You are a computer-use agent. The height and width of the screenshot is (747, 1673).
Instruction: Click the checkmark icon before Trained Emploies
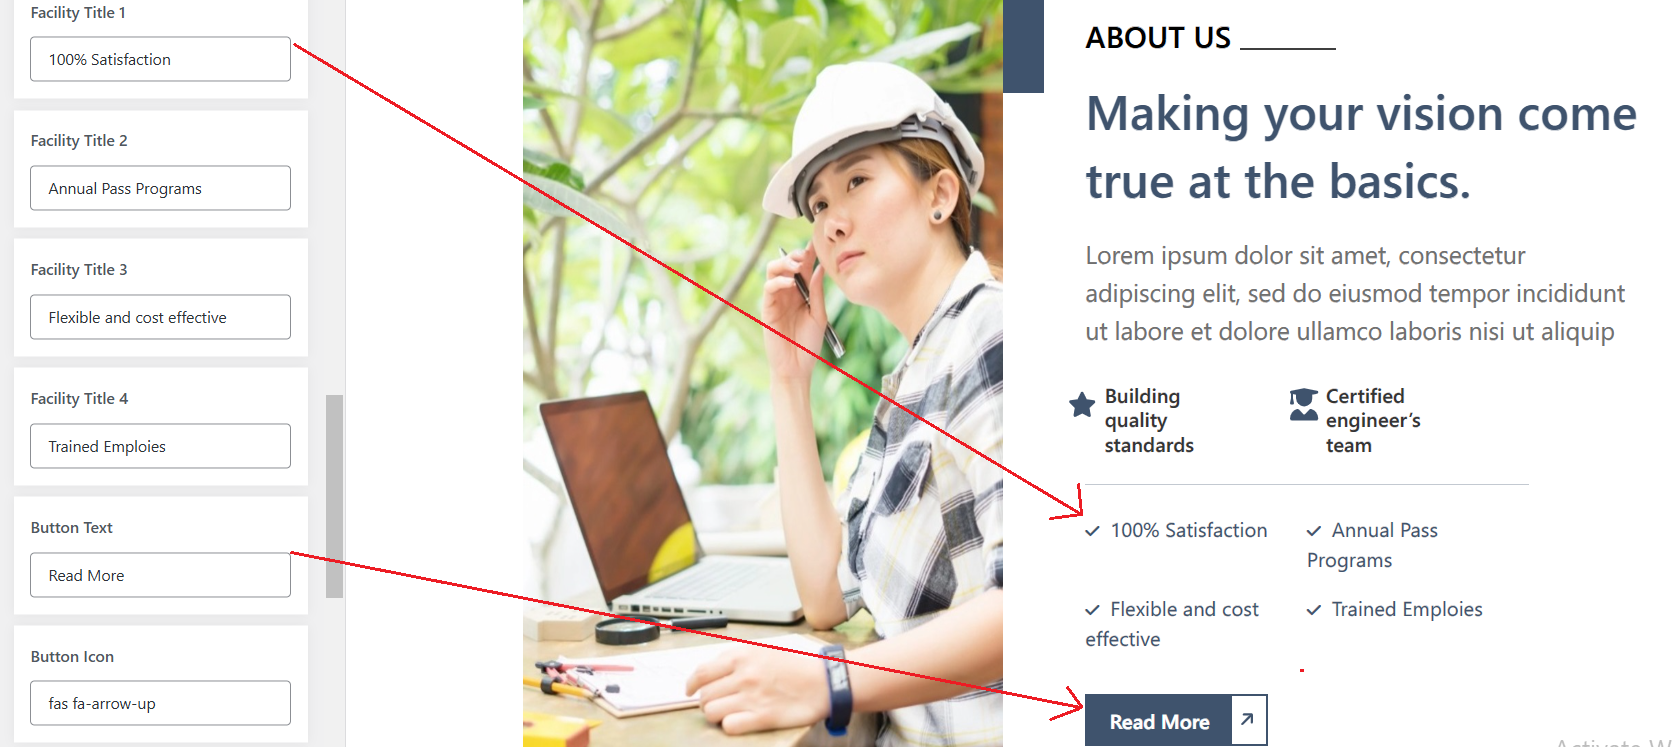(x=1314, y=610)
